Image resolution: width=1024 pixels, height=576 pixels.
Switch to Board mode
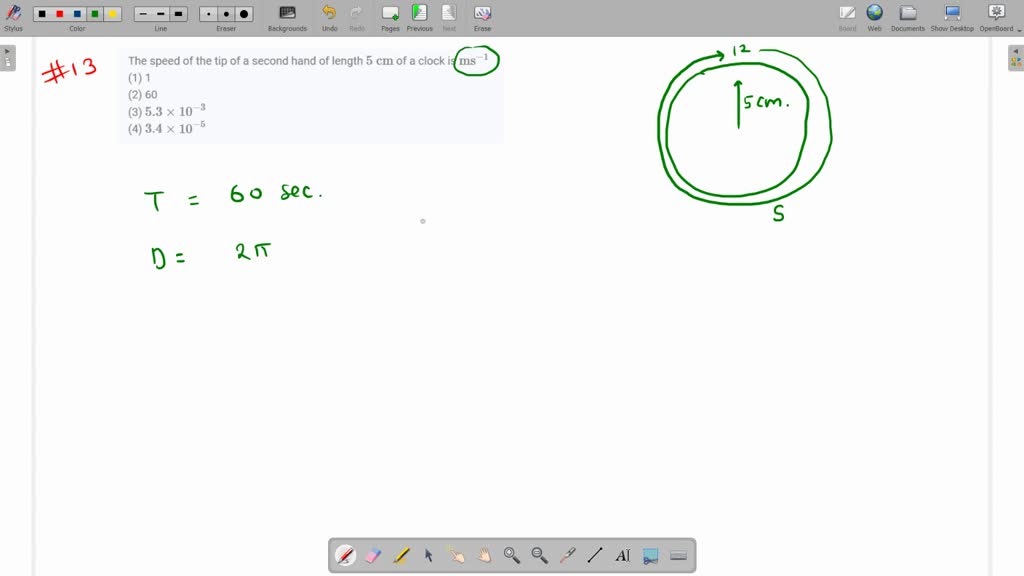(847, 18)
